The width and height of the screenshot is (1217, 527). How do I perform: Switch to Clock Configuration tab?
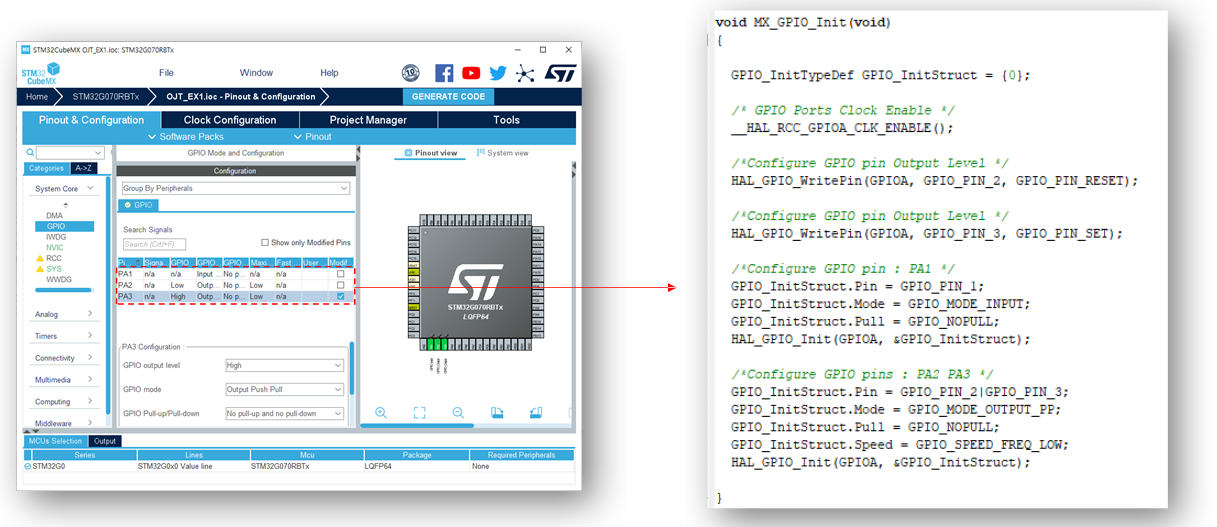click(x=230, y=120)
